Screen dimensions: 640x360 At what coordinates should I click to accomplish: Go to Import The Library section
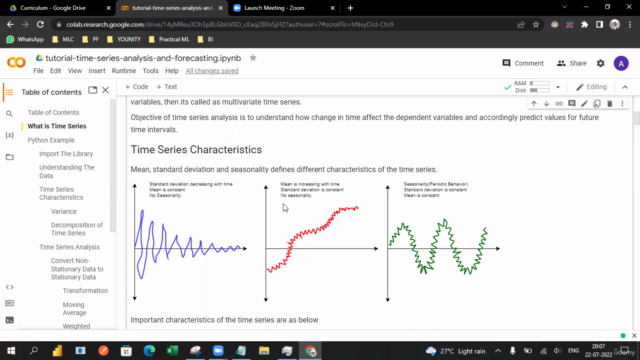point(66,153)
